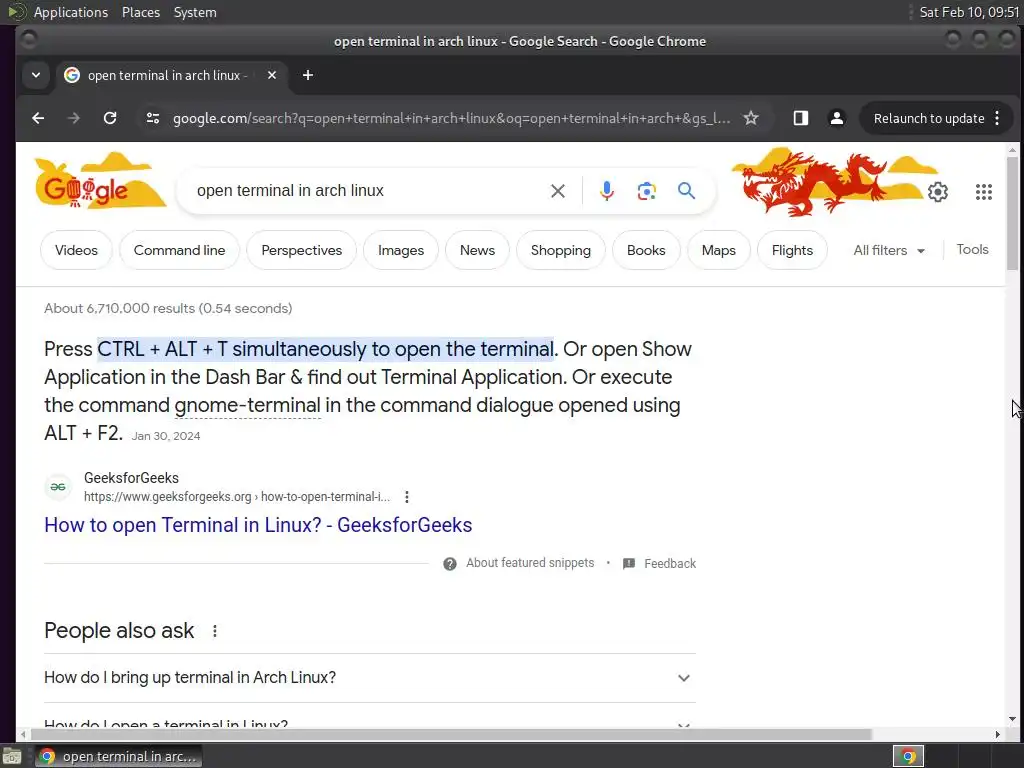This screenshot has width=1024, height=768.
Task: Click the date and time clock
Action: click(x=968, y=12)
